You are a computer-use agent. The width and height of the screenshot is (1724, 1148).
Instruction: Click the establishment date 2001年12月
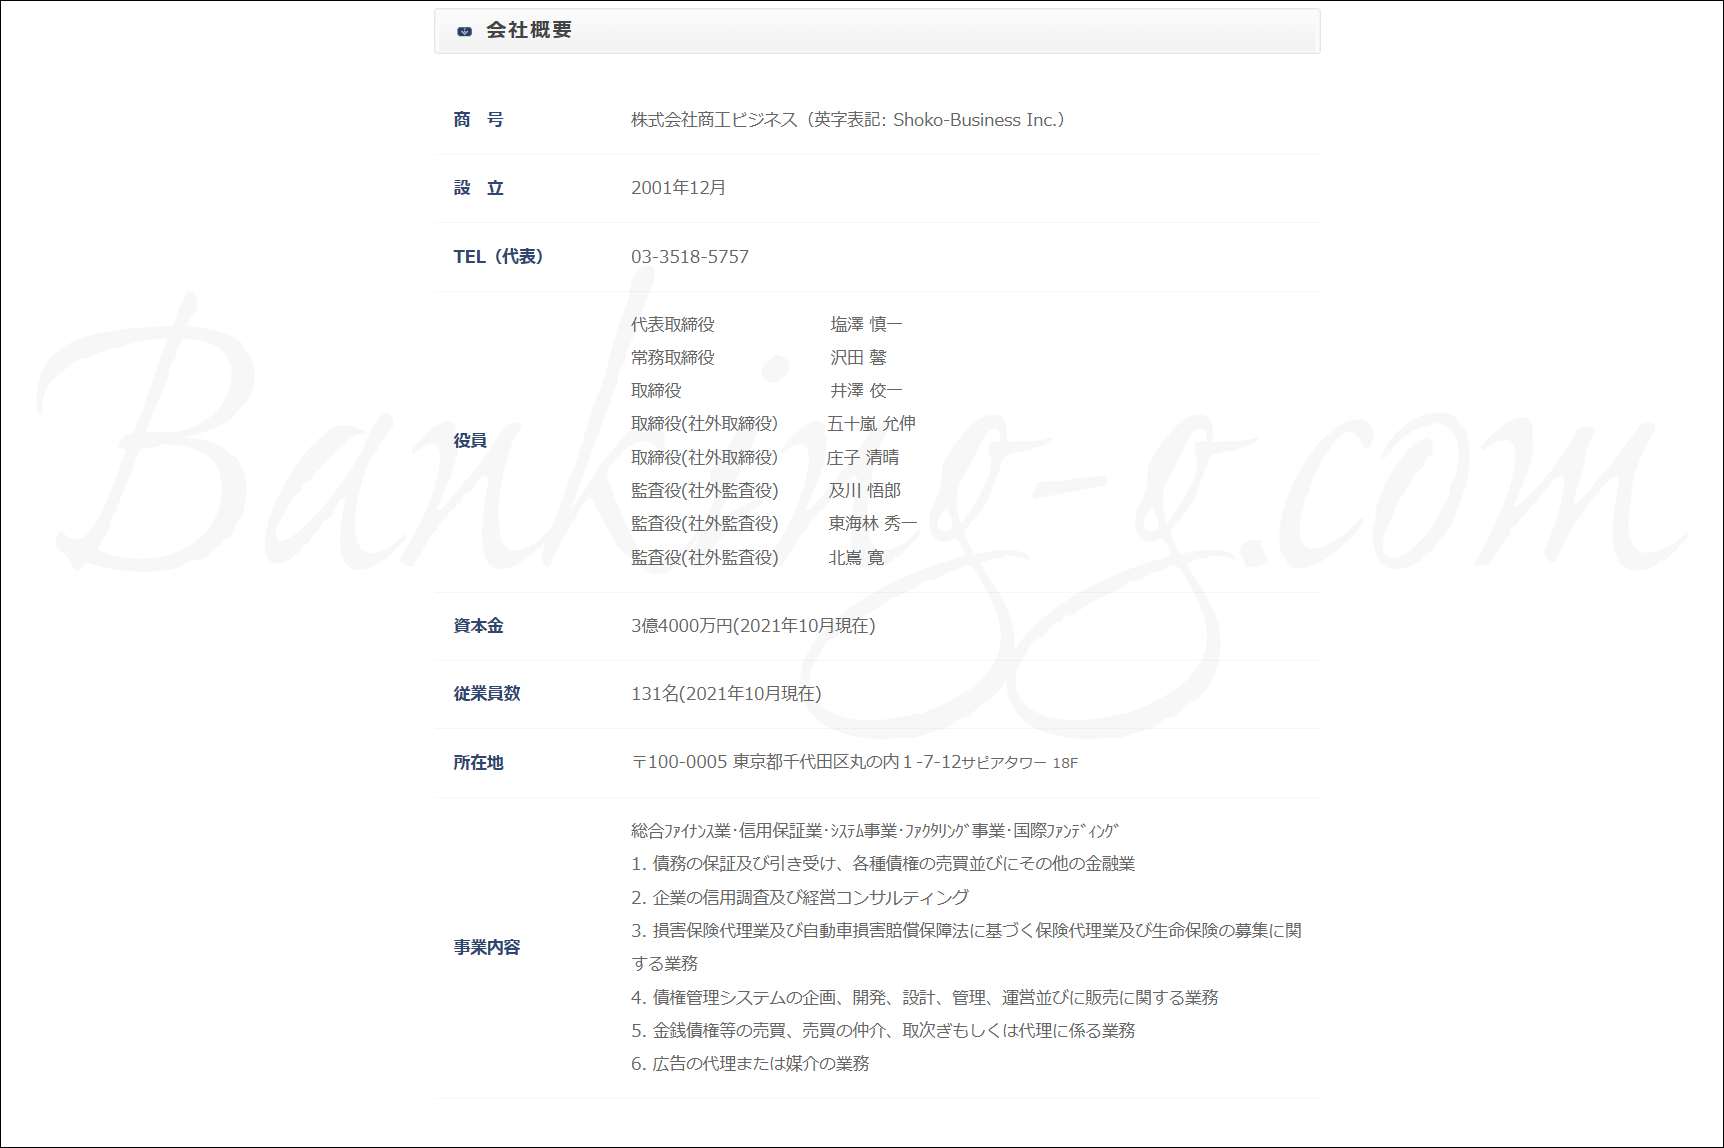(x=678, y=188)
